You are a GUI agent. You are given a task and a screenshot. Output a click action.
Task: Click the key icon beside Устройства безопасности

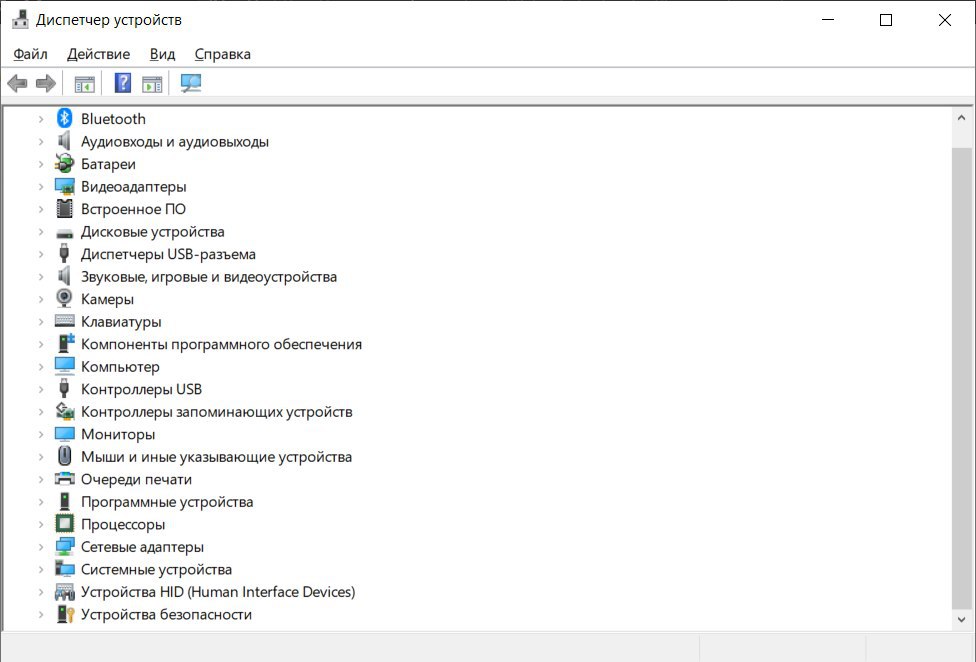65,614
